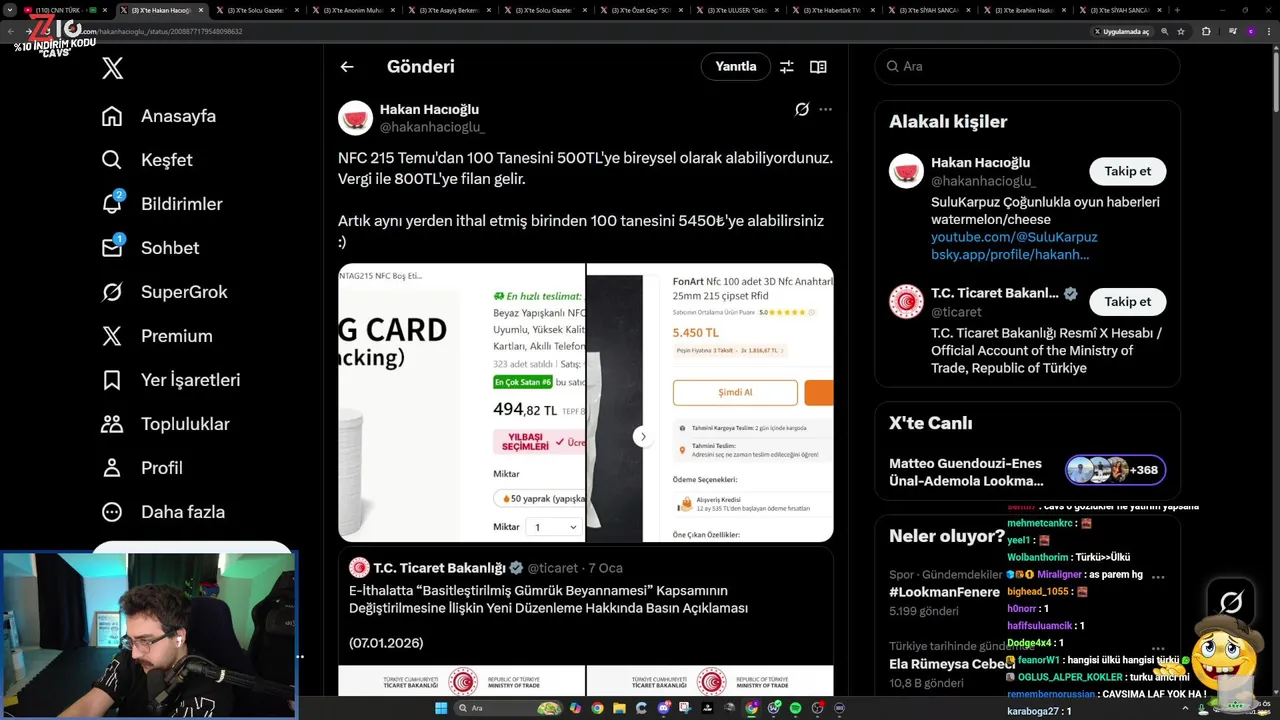Click Hakan Hacıoğlu post avatar
The height and width of the screenshot is (720, 1280).
pos(356,118)
